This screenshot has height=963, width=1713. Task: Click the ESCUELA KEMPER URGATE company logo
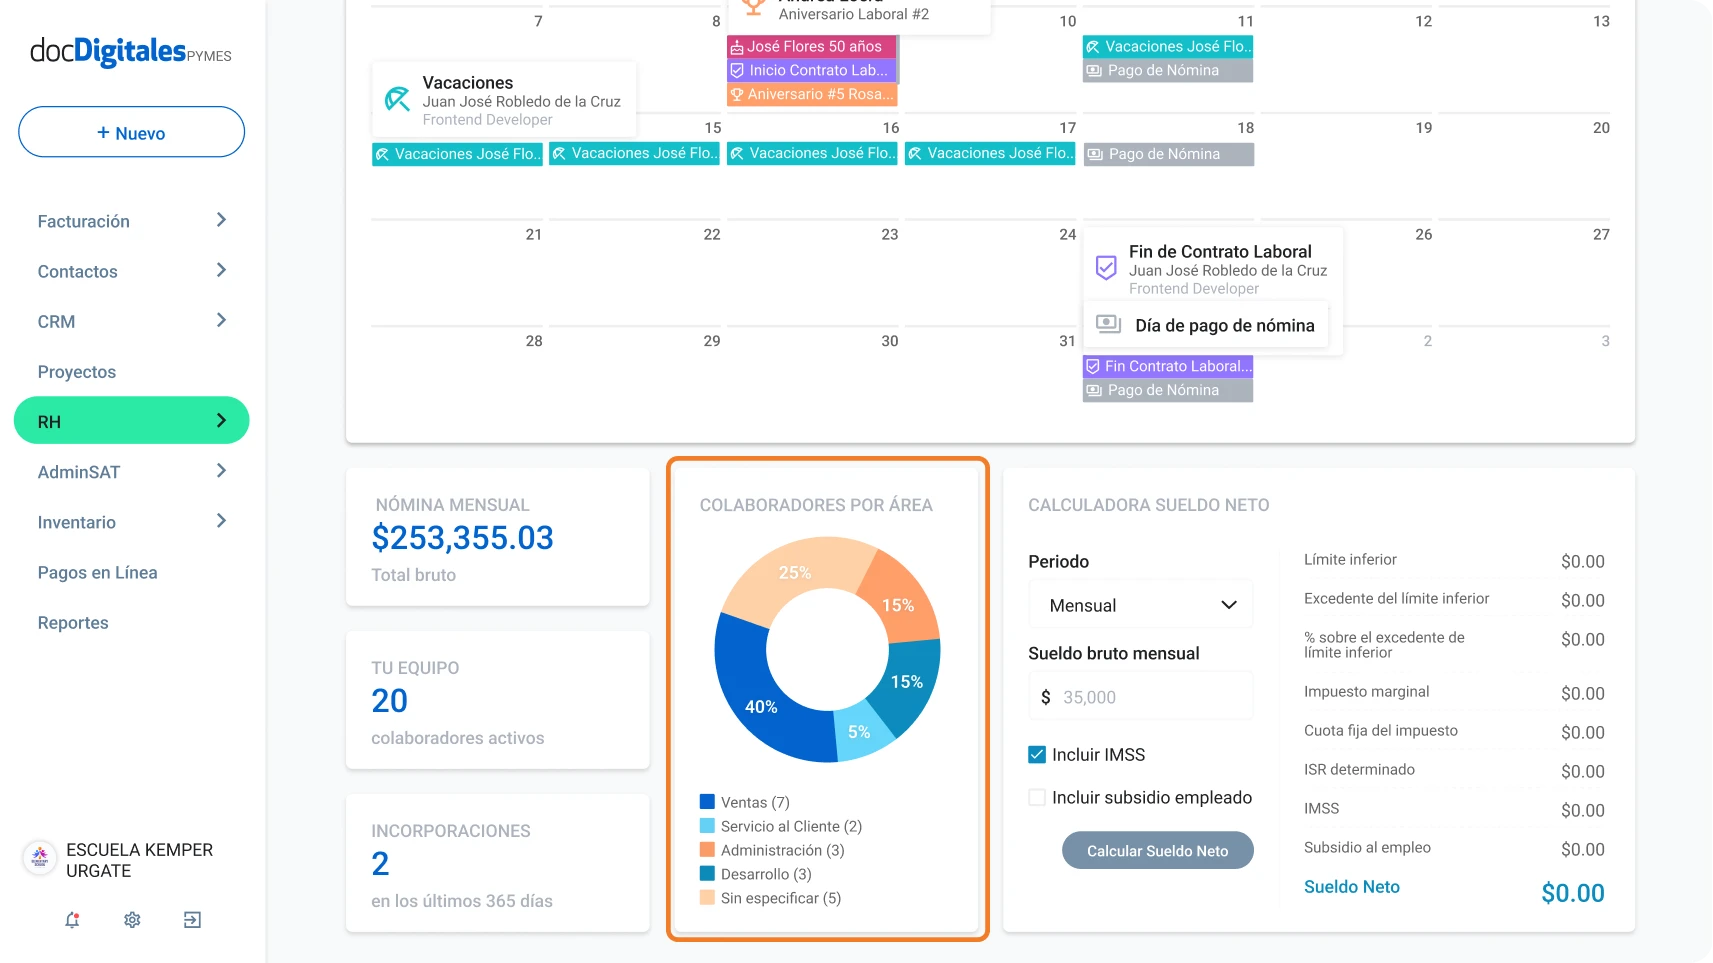click(40, 858)
